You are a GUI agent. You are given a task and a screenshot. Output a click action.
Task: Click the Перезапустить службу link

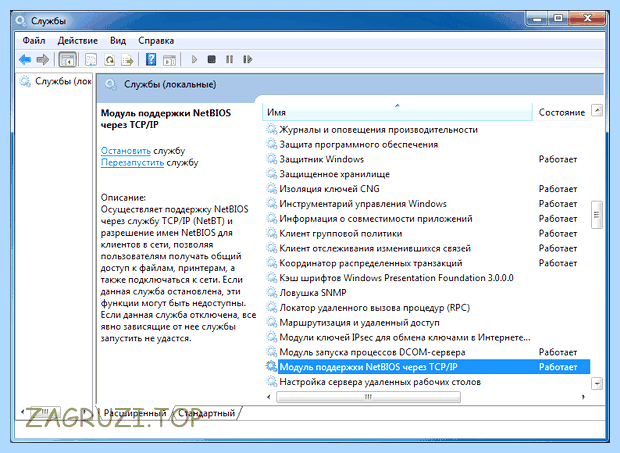point(132,162)
